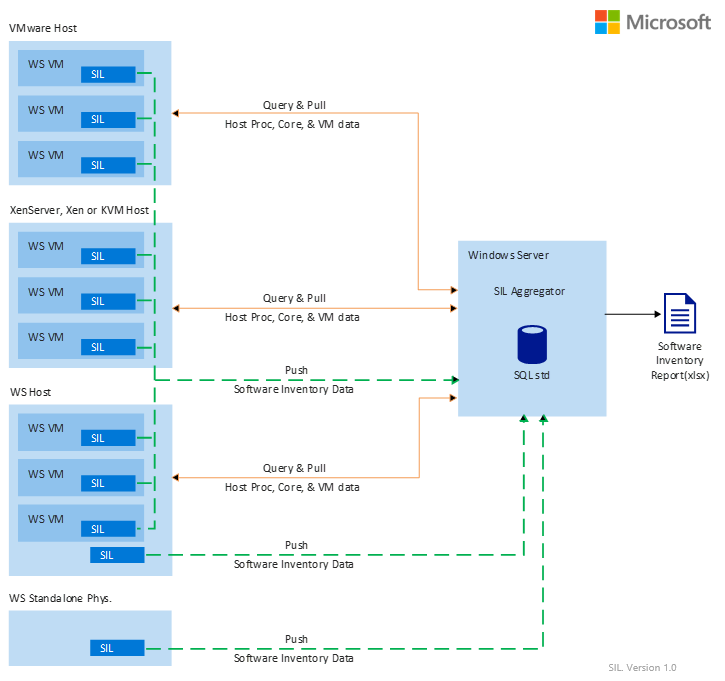
Task: Click "Query & Pull" label beside WS Host VMs
Action: 294,468
